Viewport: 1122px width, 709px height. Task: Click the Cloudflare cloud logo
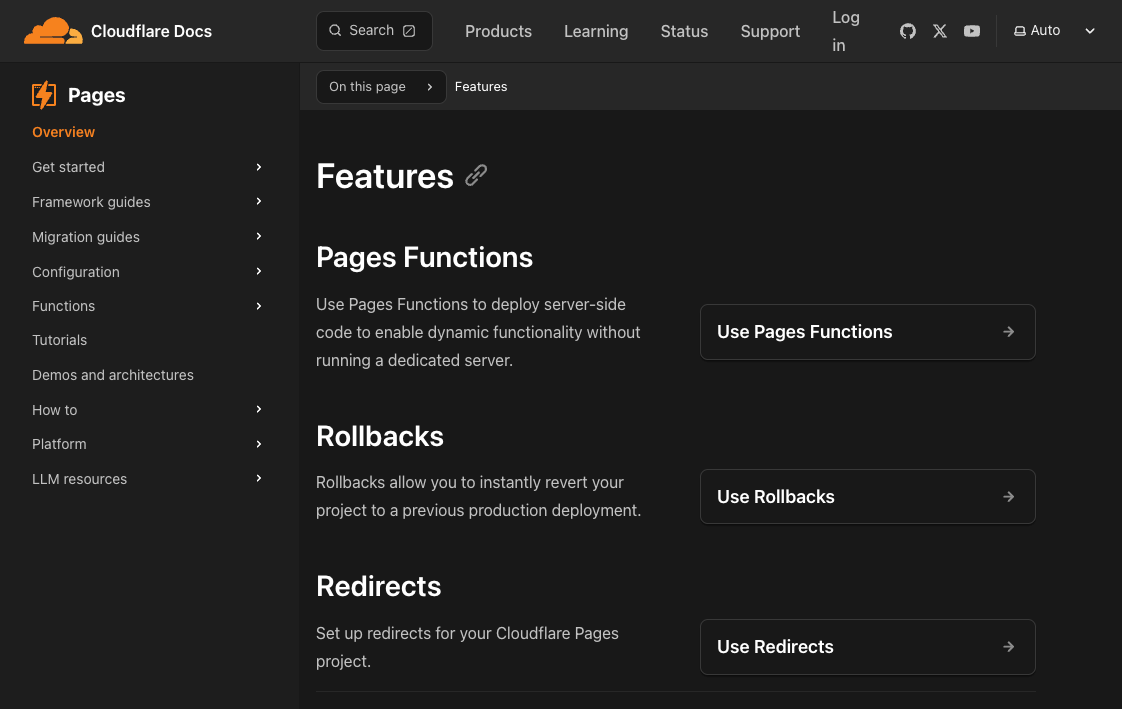click(53, 31)
